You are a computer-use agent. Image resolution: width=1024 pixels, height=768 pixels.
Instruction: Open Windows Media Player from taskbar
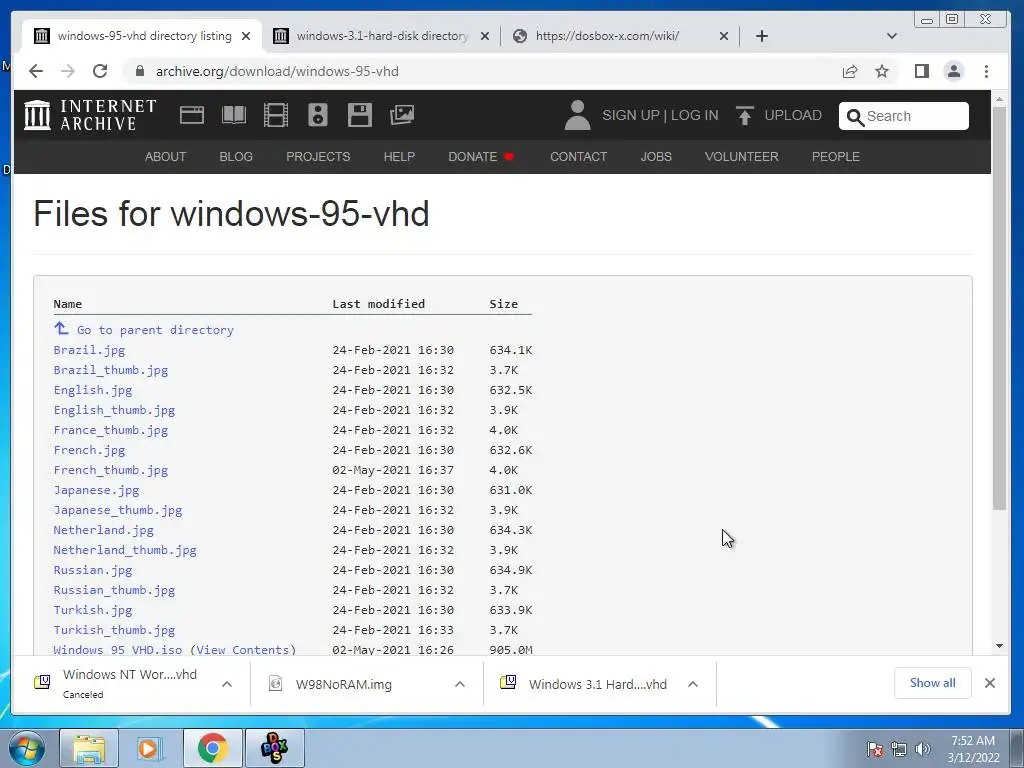point(150,748)
